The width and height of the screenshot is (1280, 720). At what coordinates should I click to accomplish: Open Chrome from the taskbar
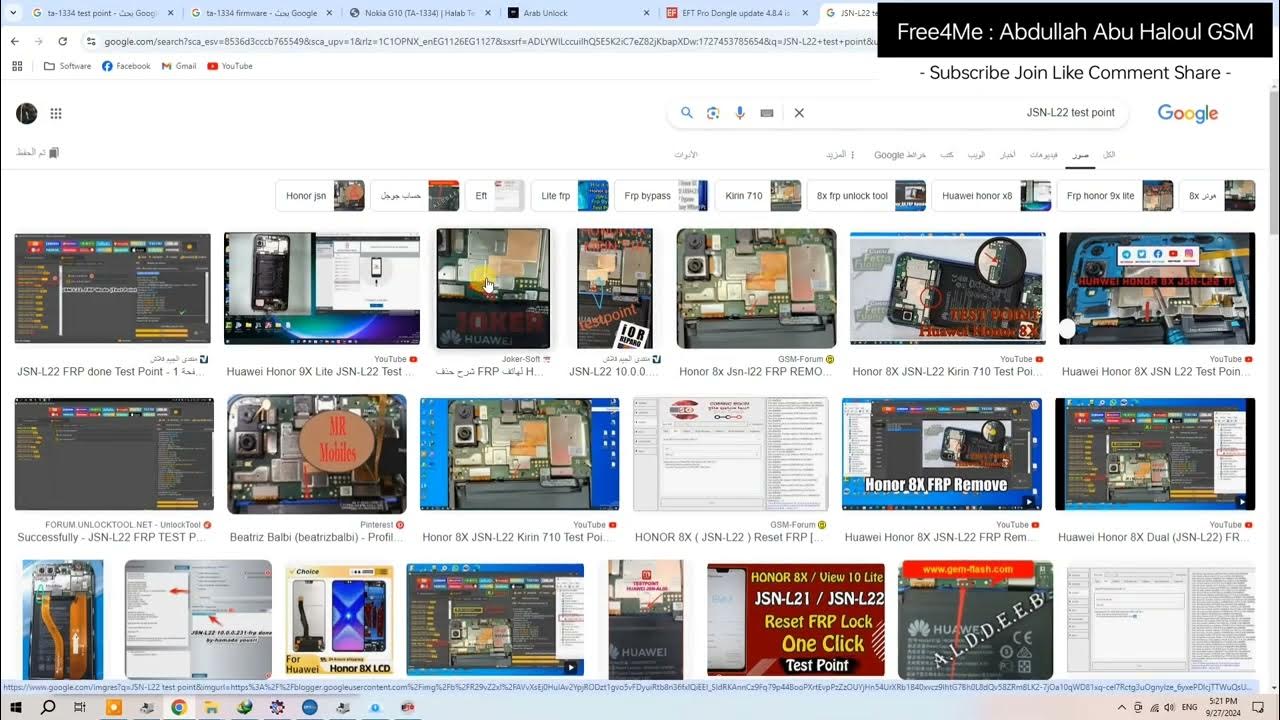pyautogui.click(x=179, y=707)
